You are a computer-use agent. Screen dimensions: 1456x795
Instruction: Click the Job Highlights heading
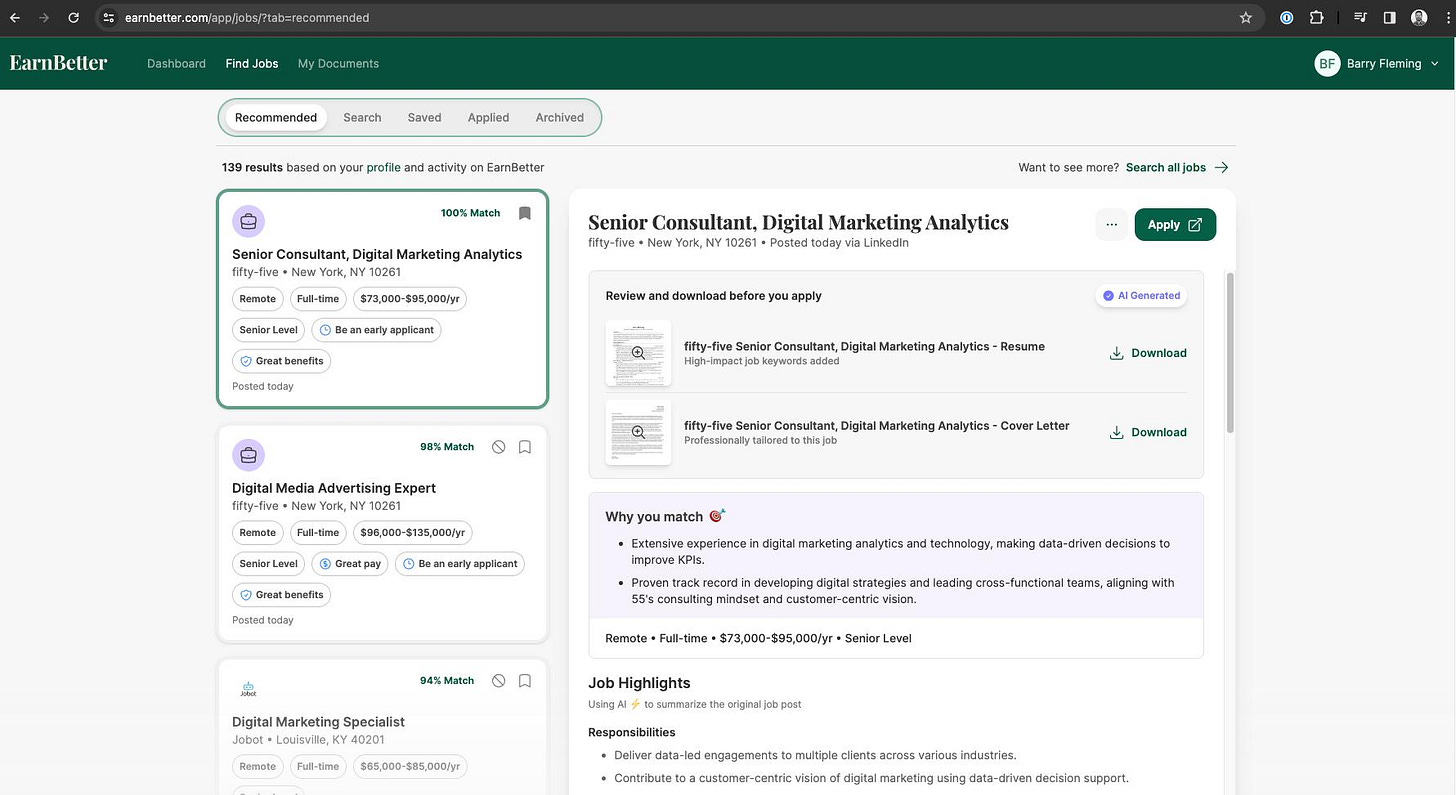pos(639,683)
